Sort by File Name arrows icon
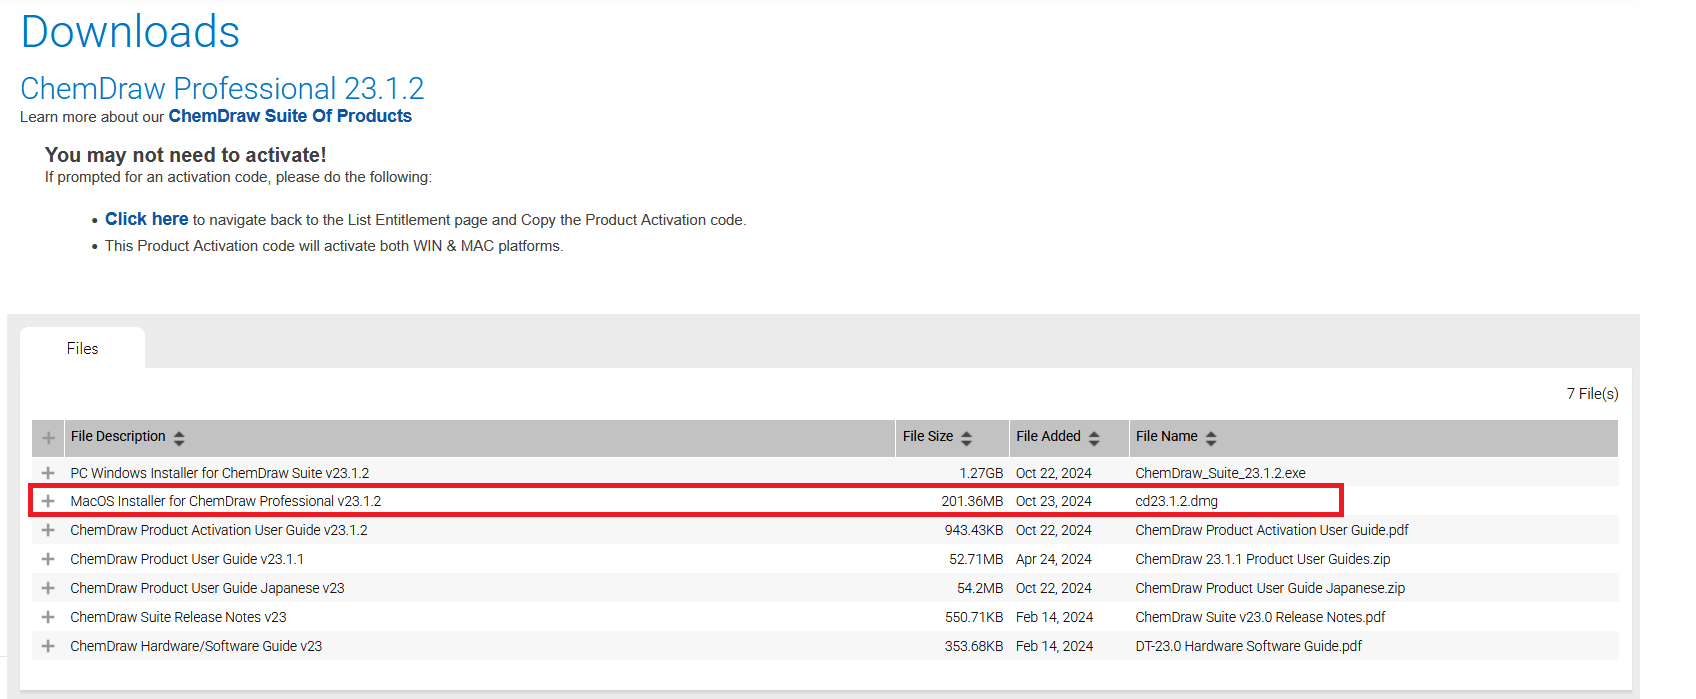This screenshot has width=1696, height=699. tap(1211, 438)
